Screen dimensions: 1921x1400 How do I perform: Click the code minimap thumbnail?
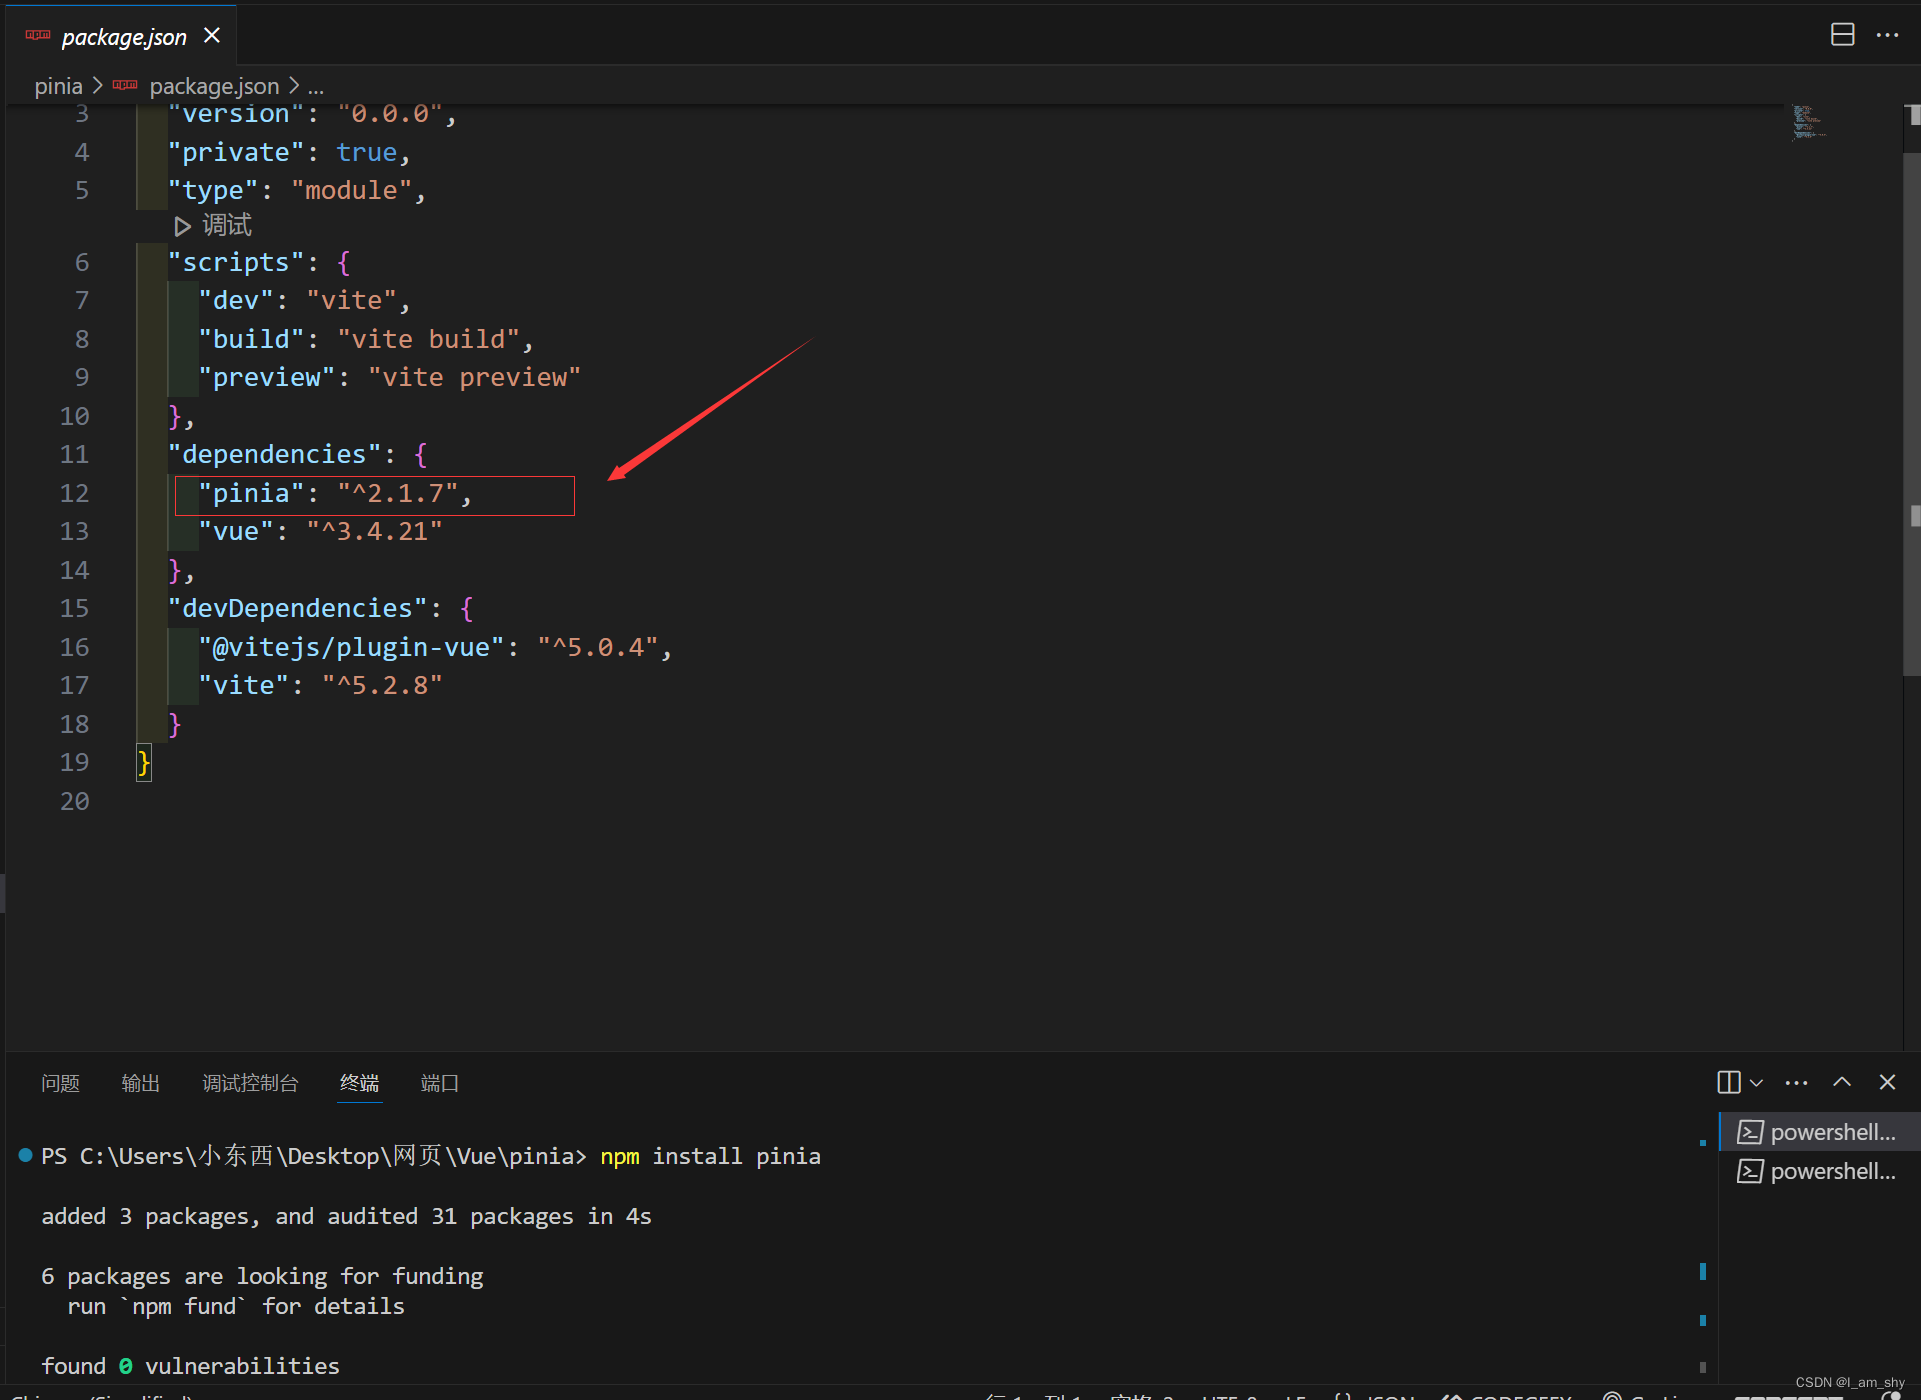(x=1808, y=122)
